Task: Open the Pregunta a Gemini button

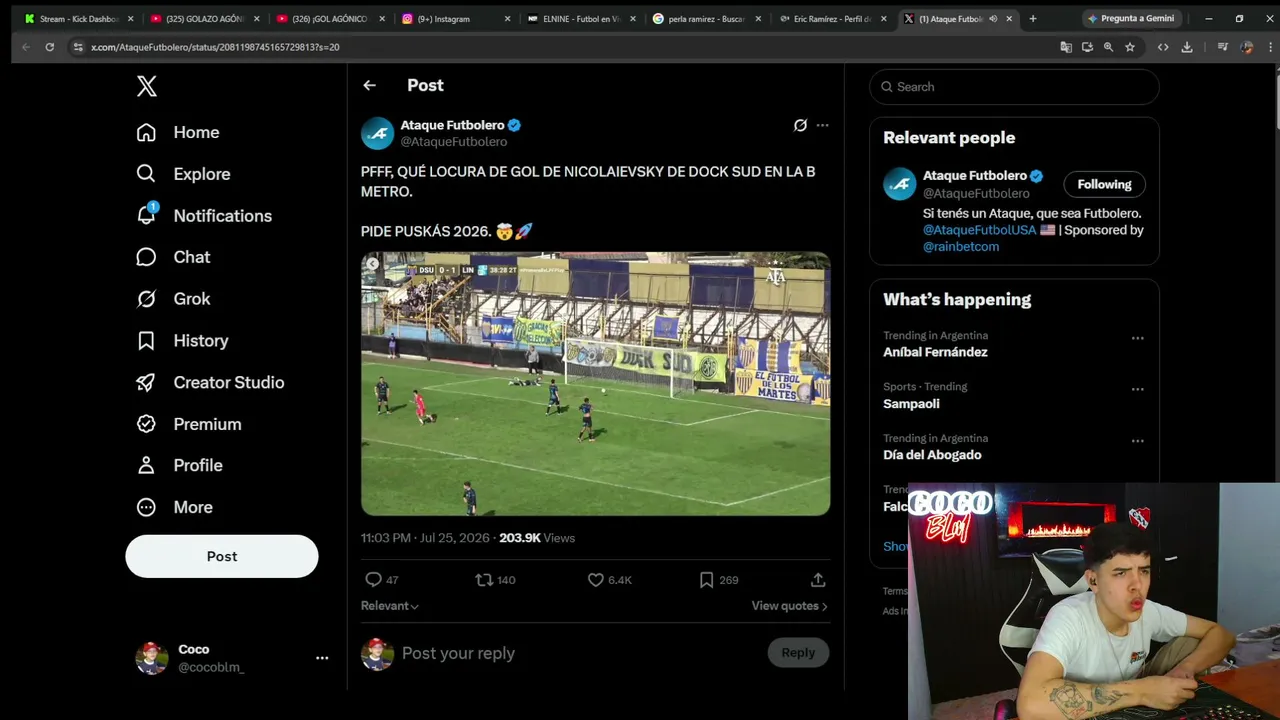Action: 1131,18
